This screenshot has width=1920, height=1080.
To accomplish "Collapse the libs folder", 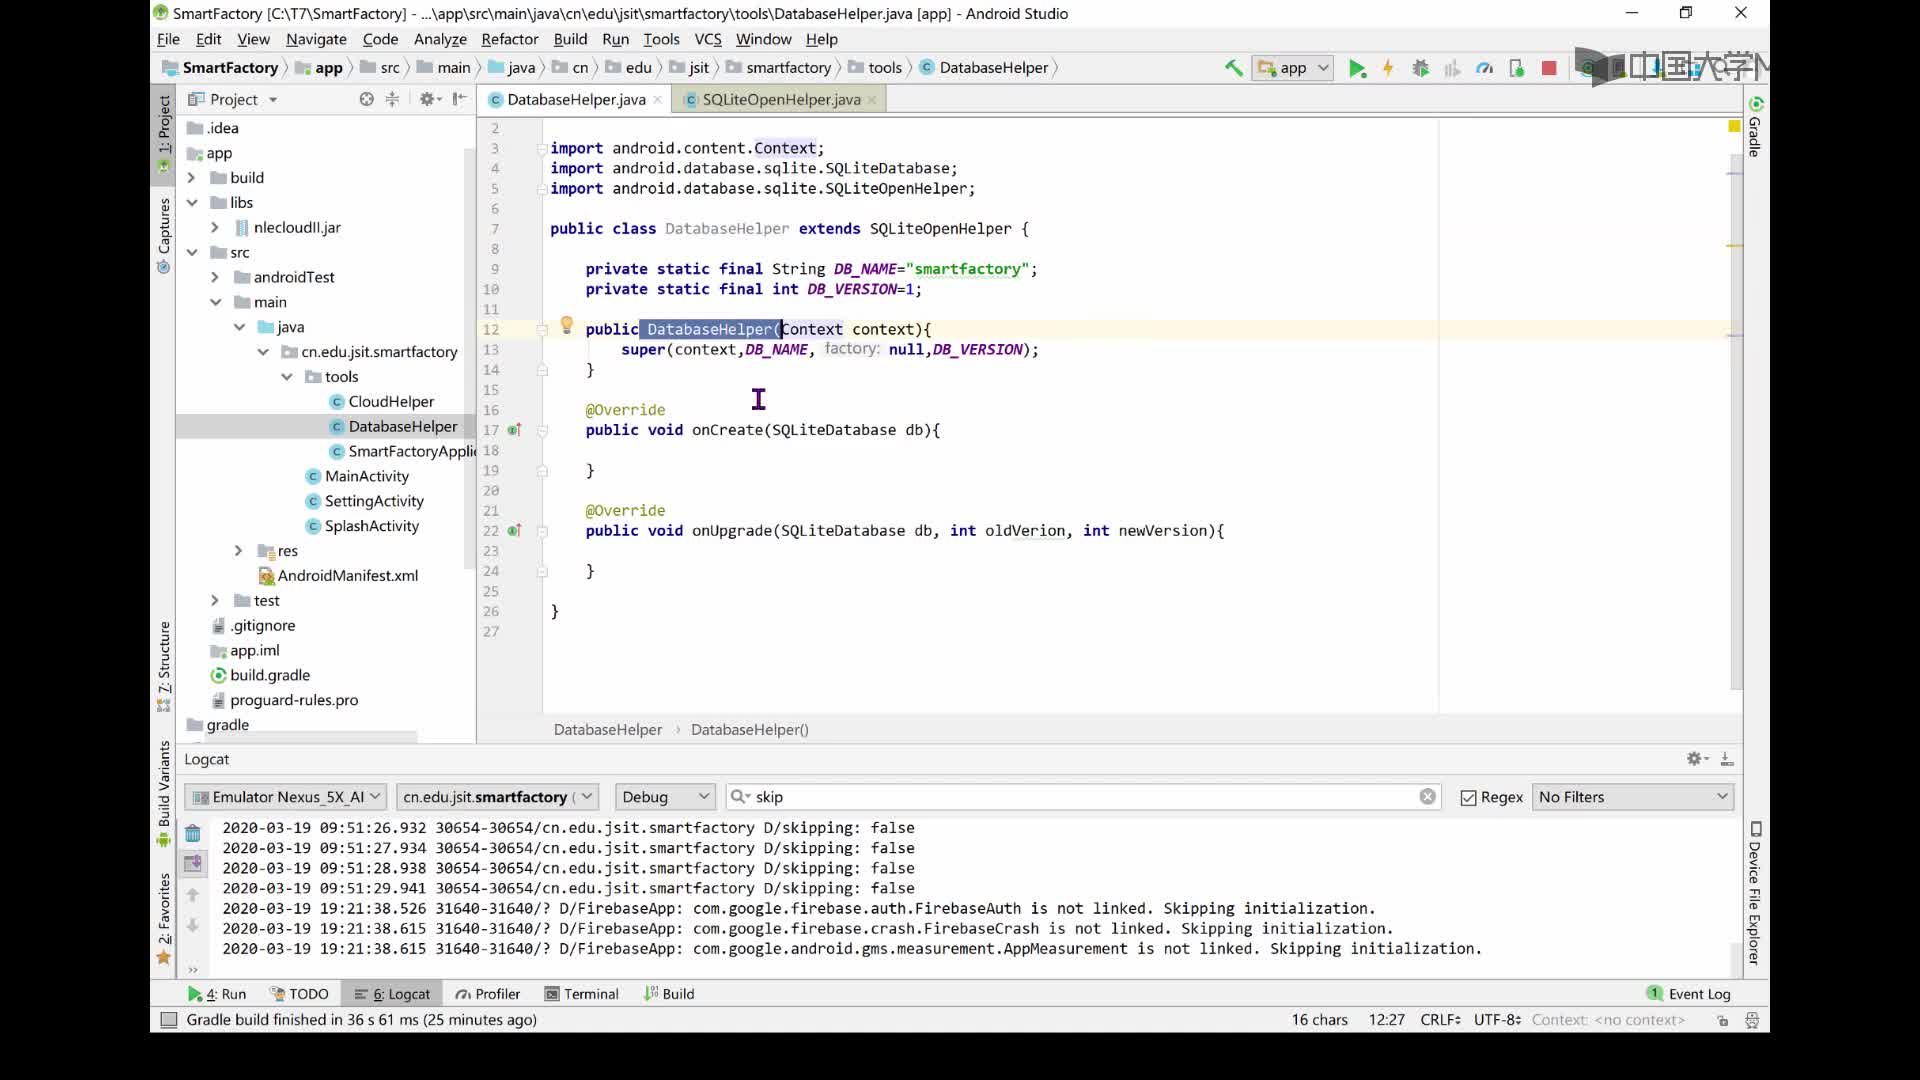I will click(191, 203).
